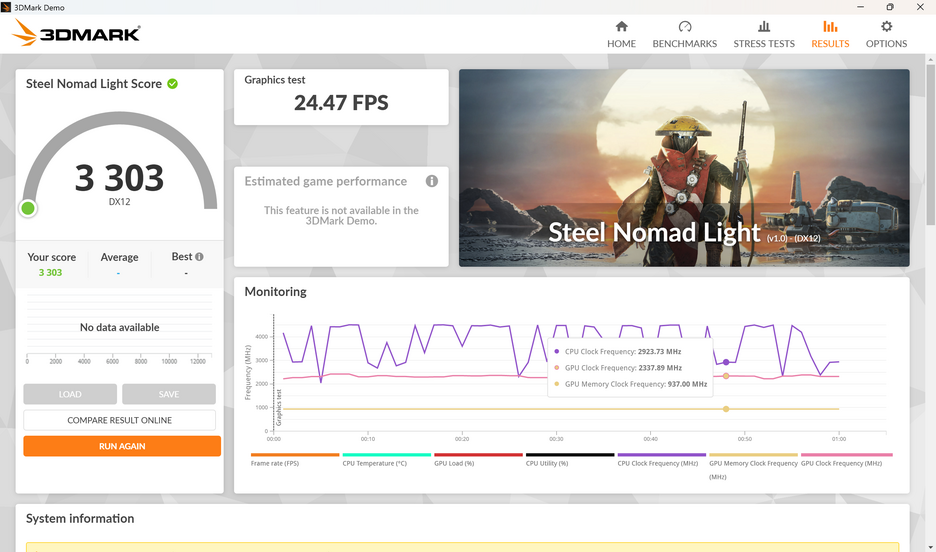936x552 pixels.
Task: Open the Options gear icon
Action: 886,26
